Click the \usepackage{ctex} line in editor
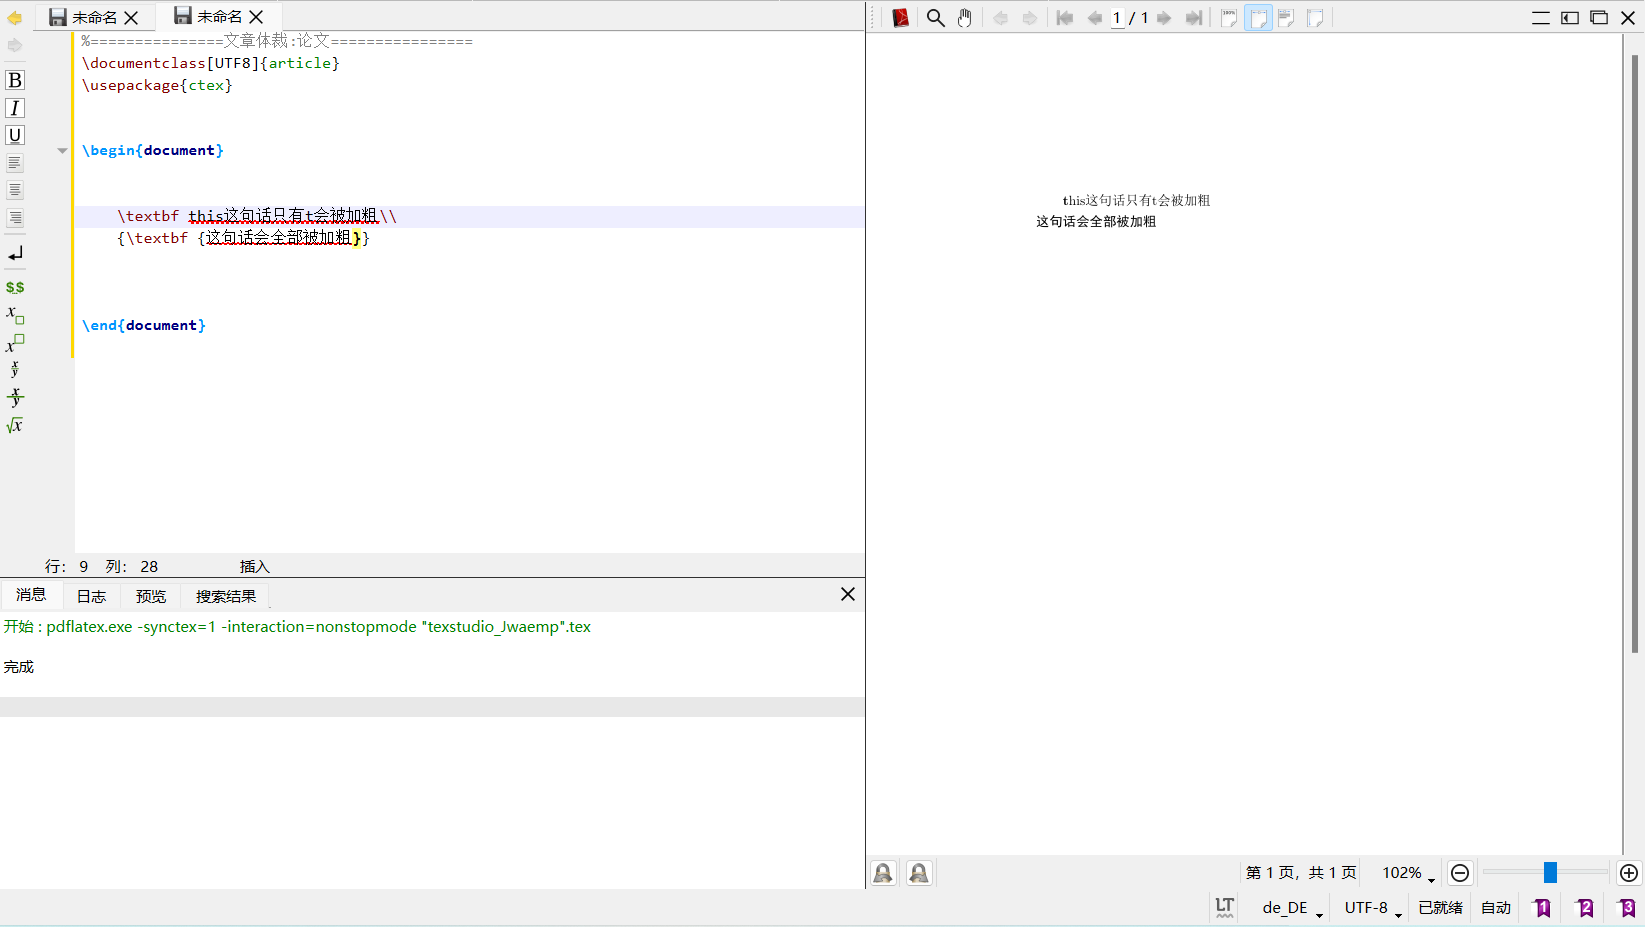This screenshot has height=927, width=1645. [x=157, y=85]
